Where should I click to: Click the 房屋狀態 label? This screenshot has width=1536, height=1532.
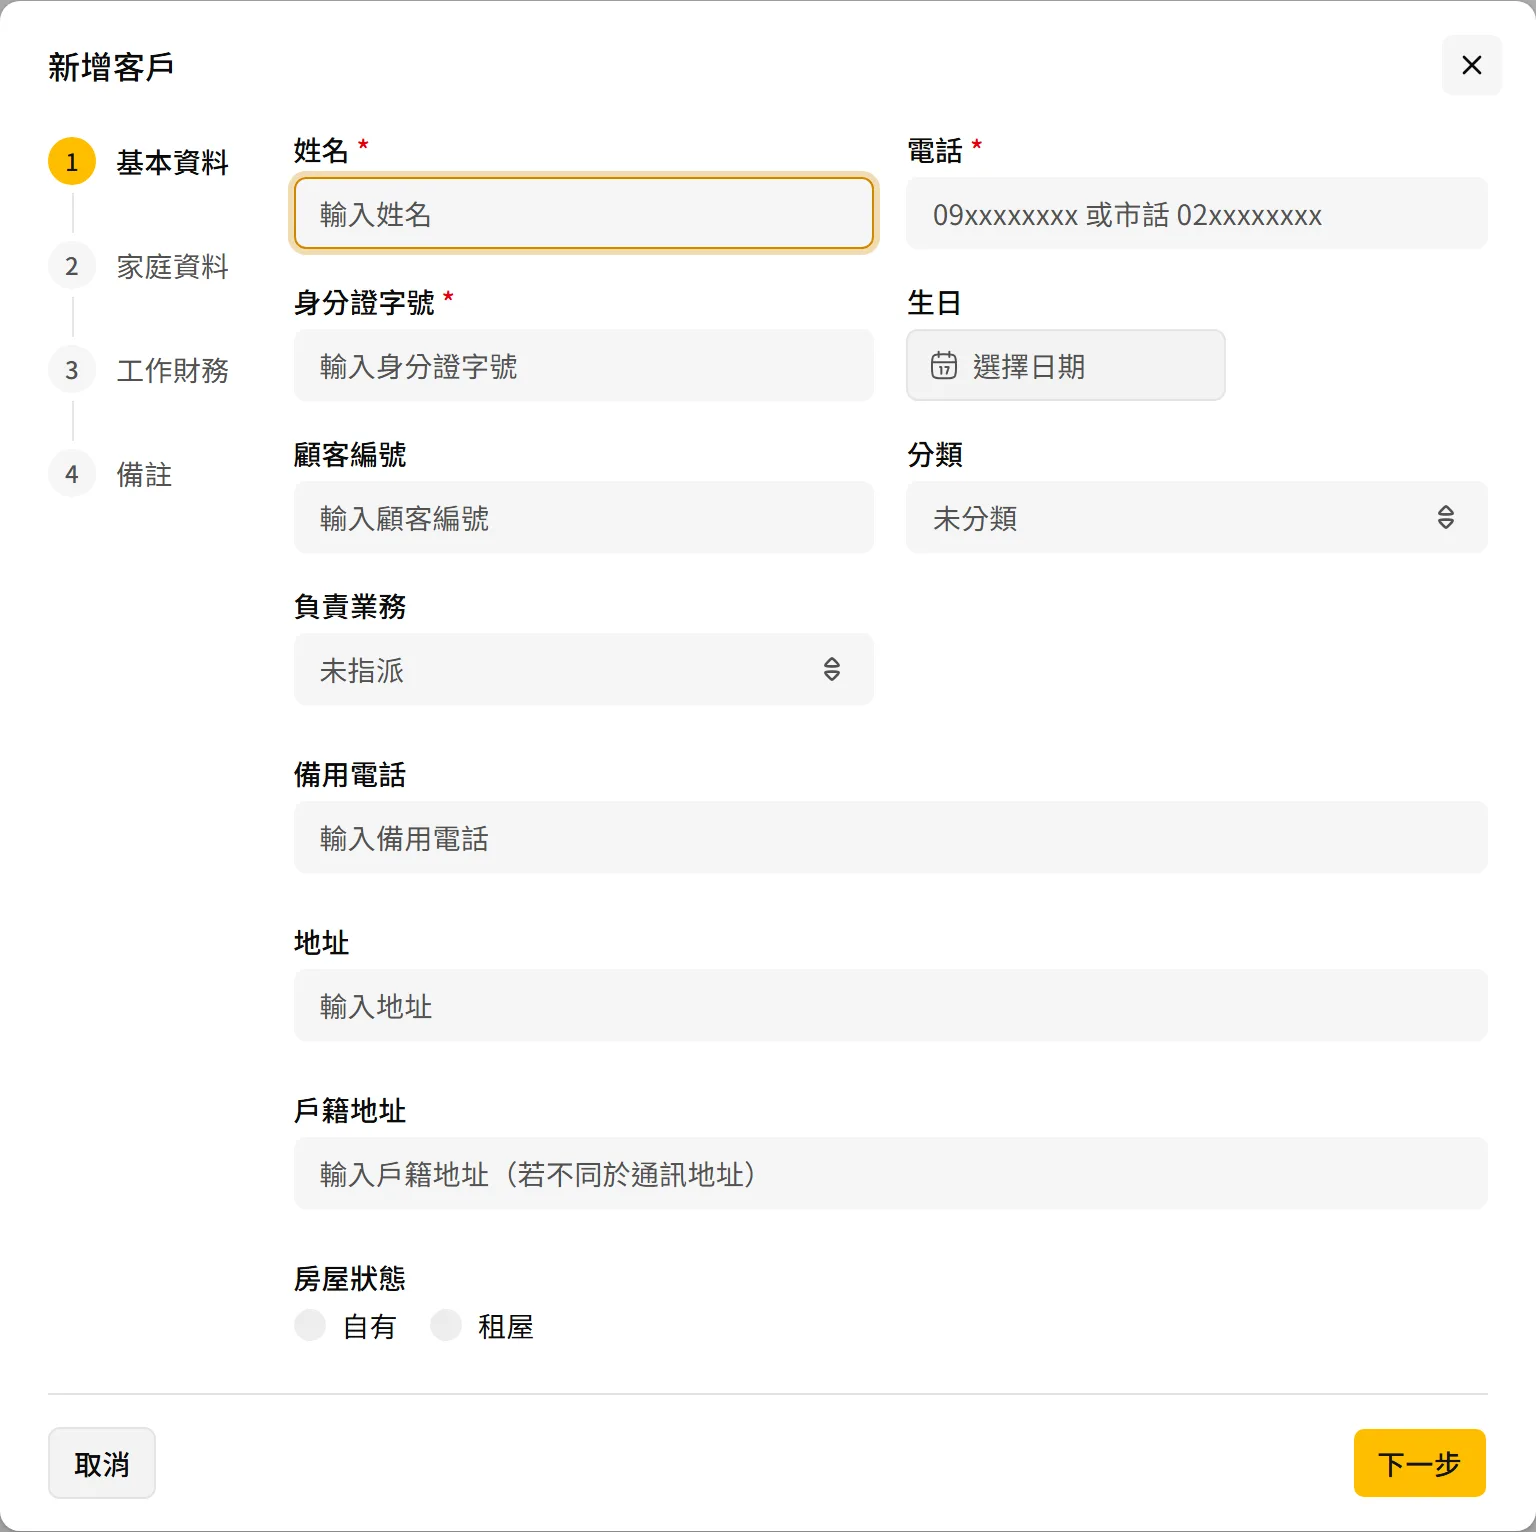click(350, 1278)
